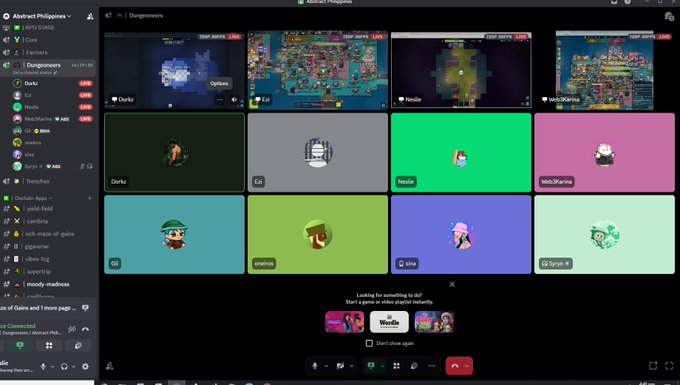The height and width of the screenshot is (385, 680).
Task: Select sina's avatar video tile
Action: pos(461,235)
